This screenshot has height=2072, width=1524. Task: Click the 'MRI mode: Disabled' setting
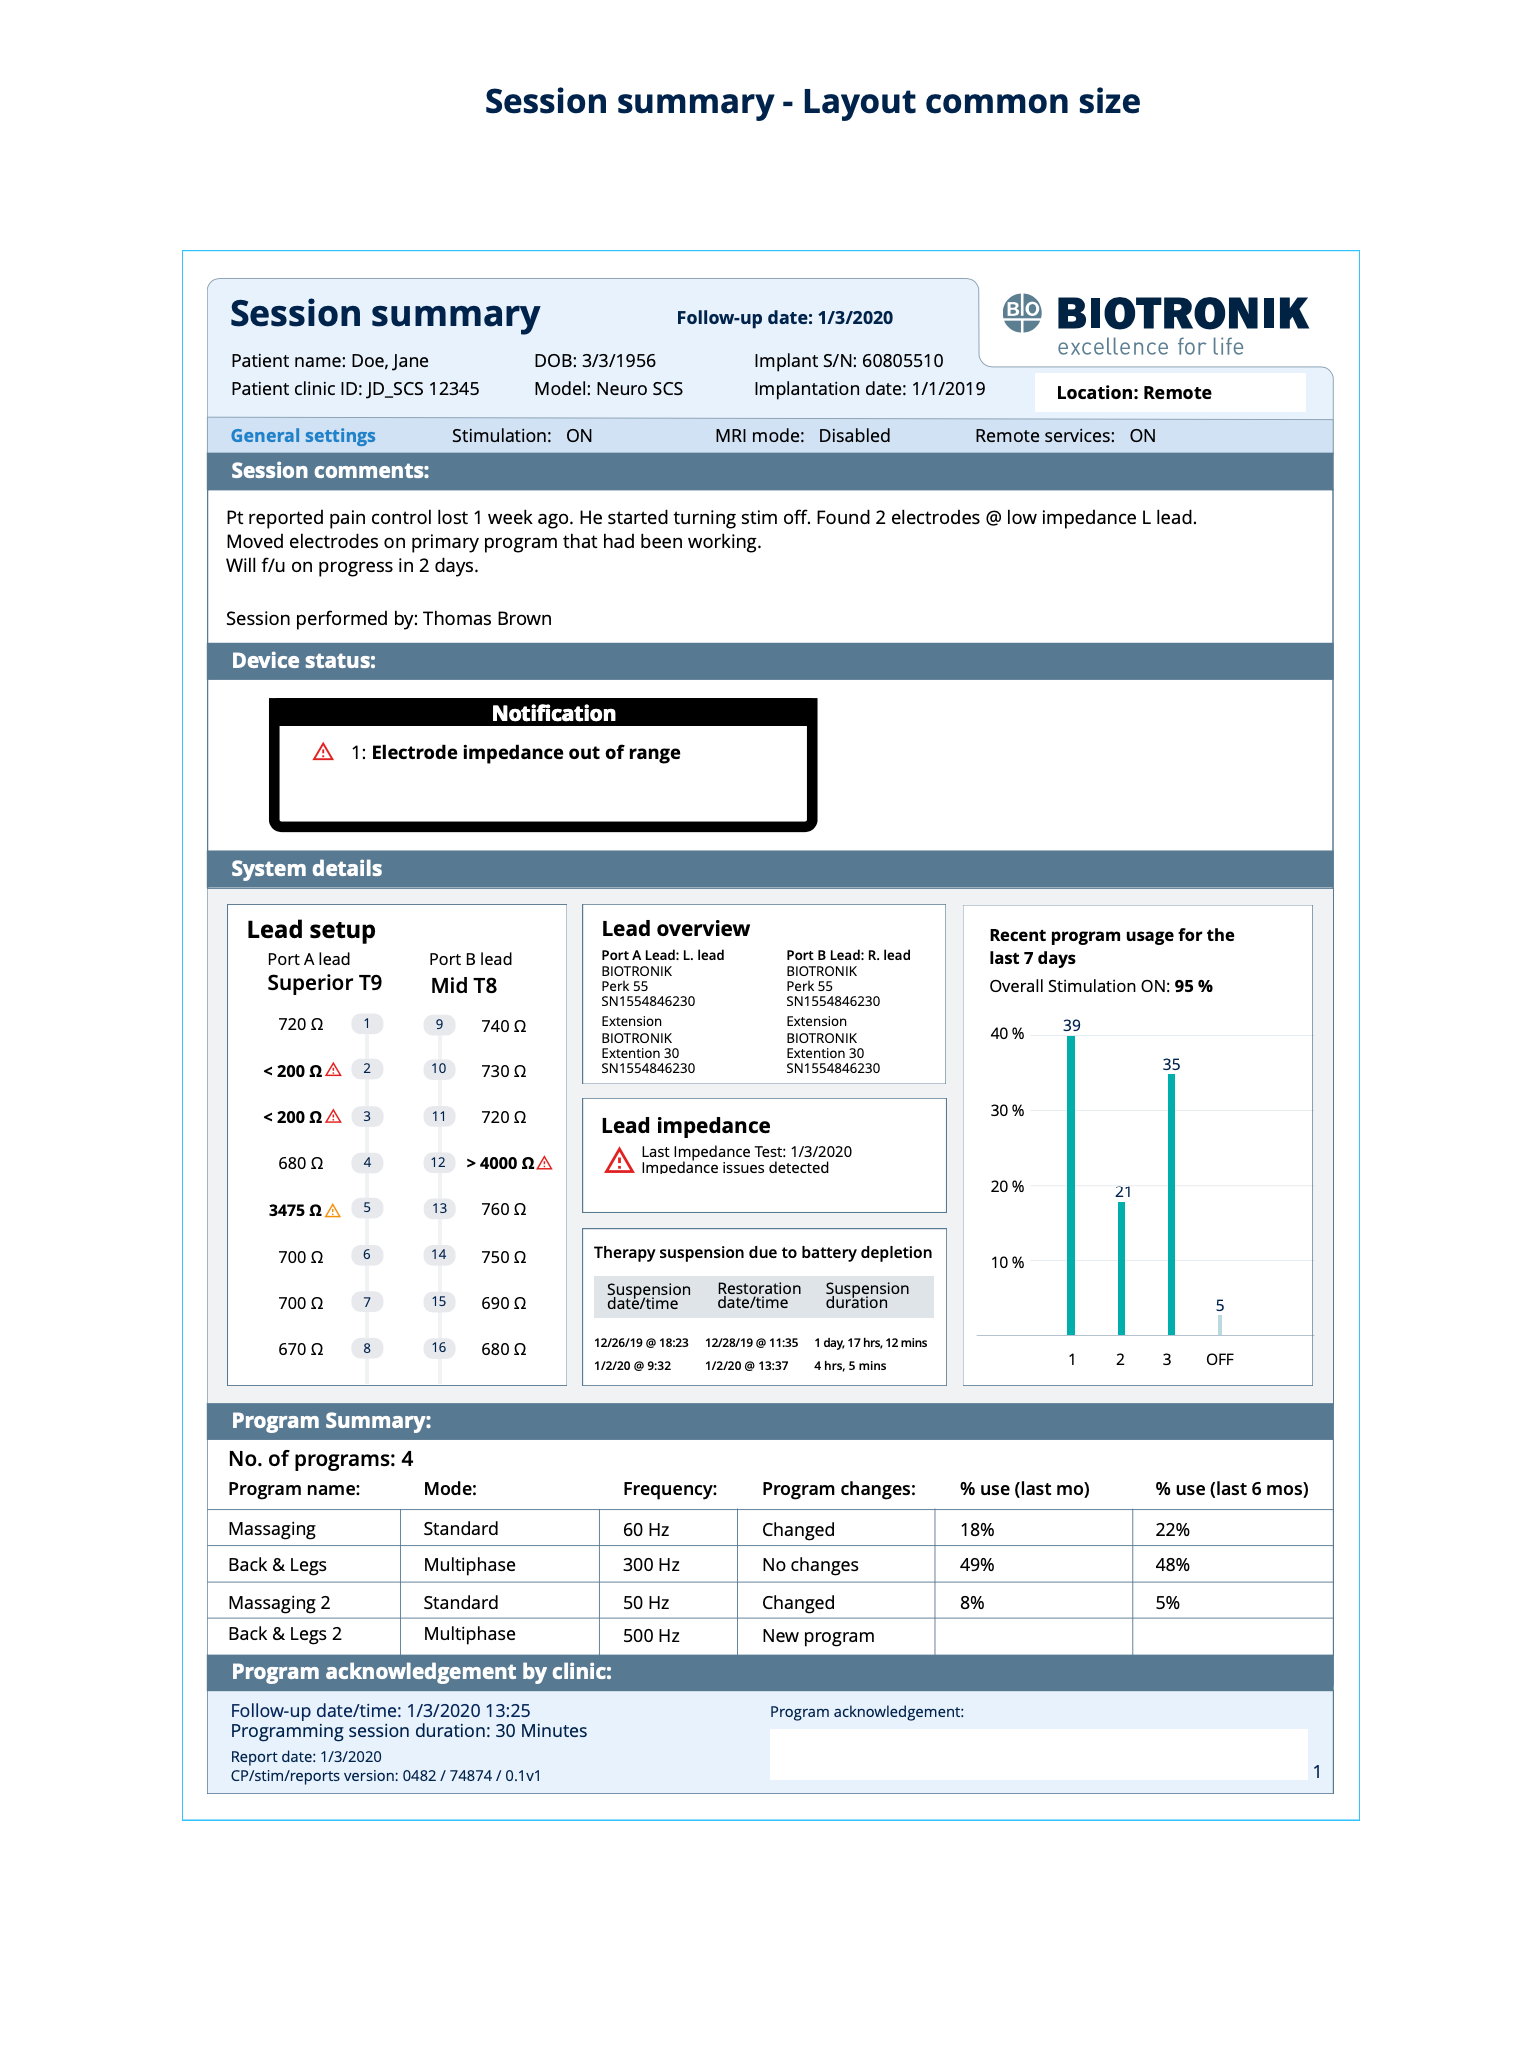[x=803, y=436]
